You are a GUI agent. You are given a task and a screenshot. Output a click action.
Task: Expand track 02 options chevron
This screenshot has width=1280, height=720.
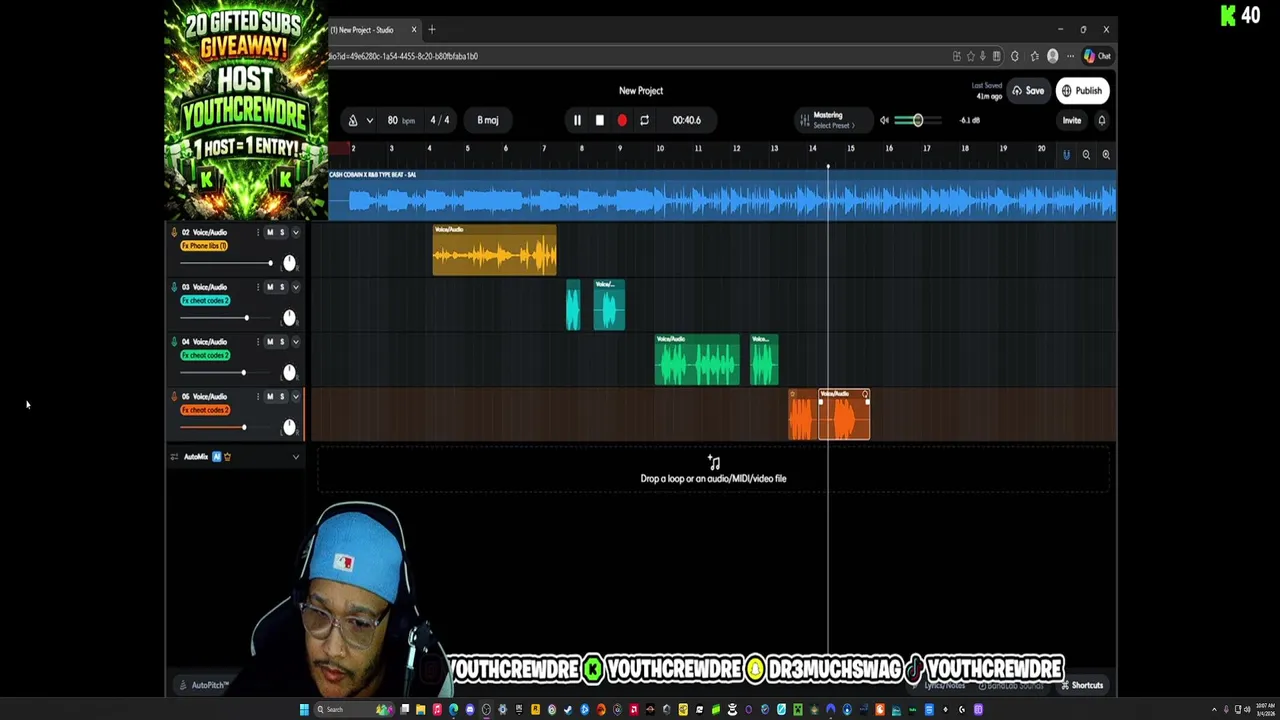295,232
